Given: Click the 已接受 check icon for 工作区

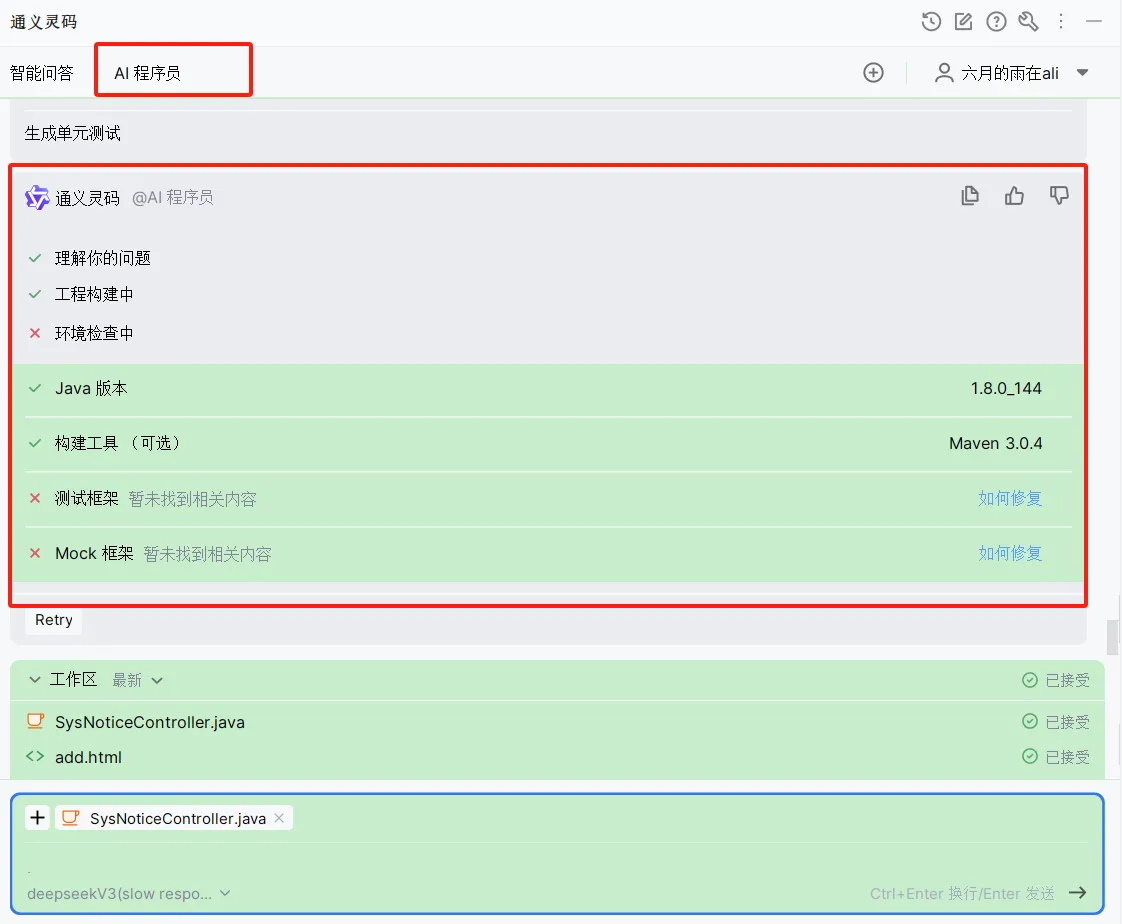Looking at the screenshot, I should click(x=1030, y=680).
